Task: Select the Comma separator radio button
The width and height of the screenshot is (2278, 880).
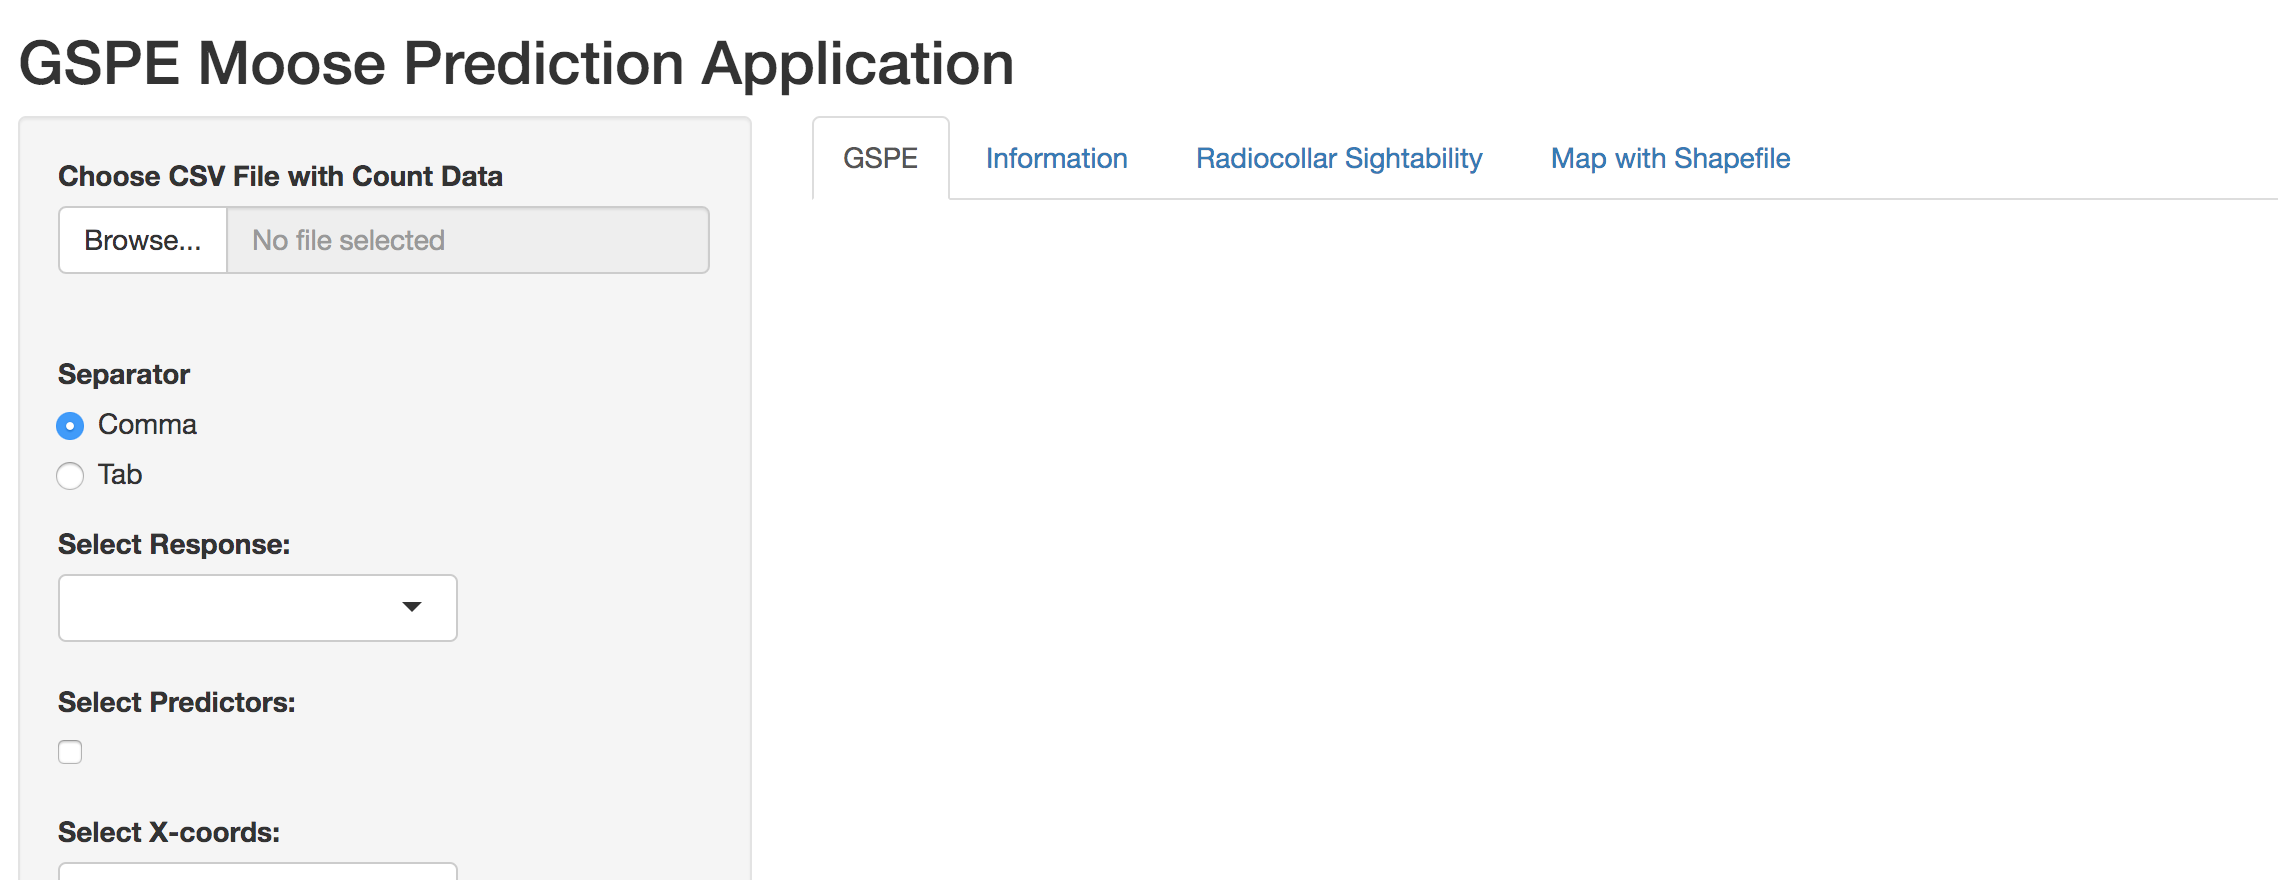Action: tap(70, 426)
